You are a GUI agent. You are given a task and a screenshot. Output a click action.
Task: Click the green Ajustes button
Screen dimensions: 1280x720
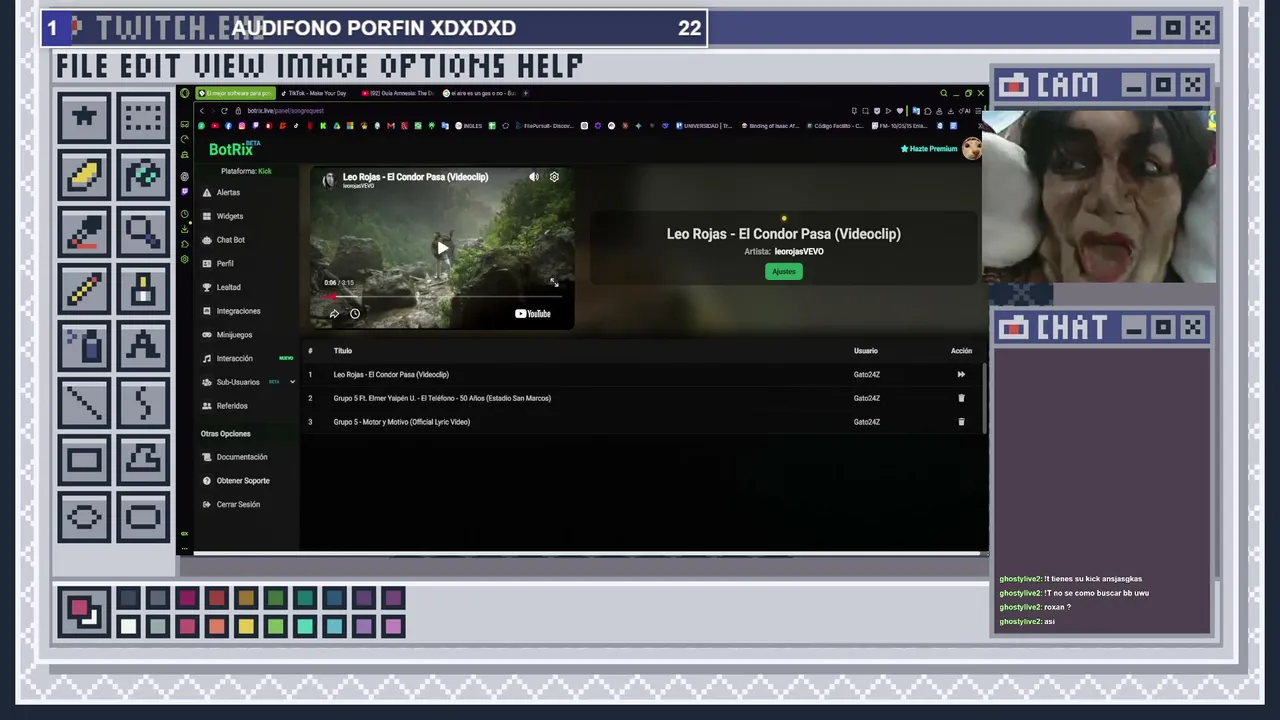click(x=784, y=271)
